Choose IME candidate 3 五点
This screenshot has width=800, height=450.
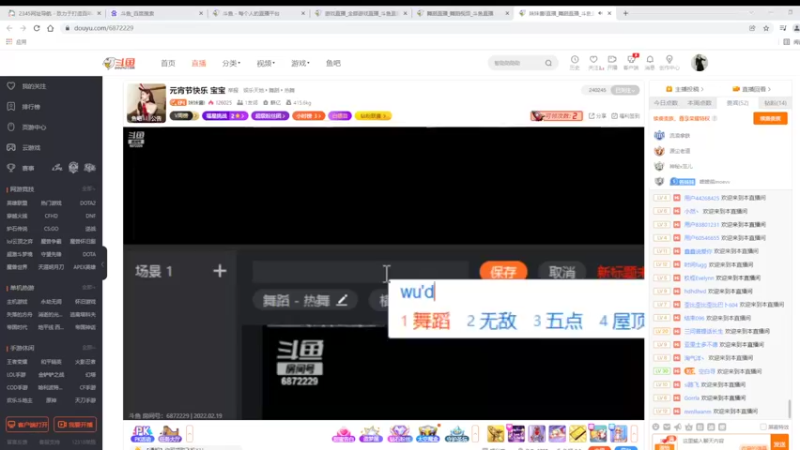coord(558,321)
